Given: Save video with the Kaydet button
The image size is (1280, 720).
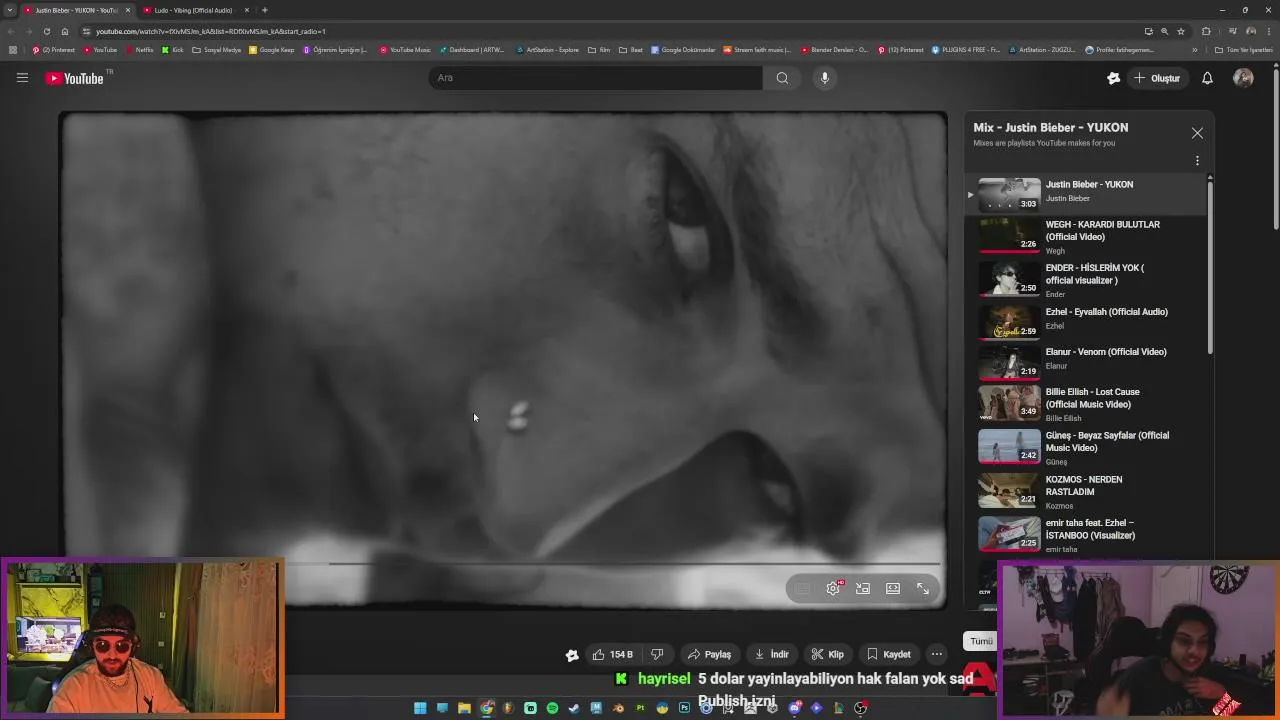Looking at the screenshot, I should (888, 654).
